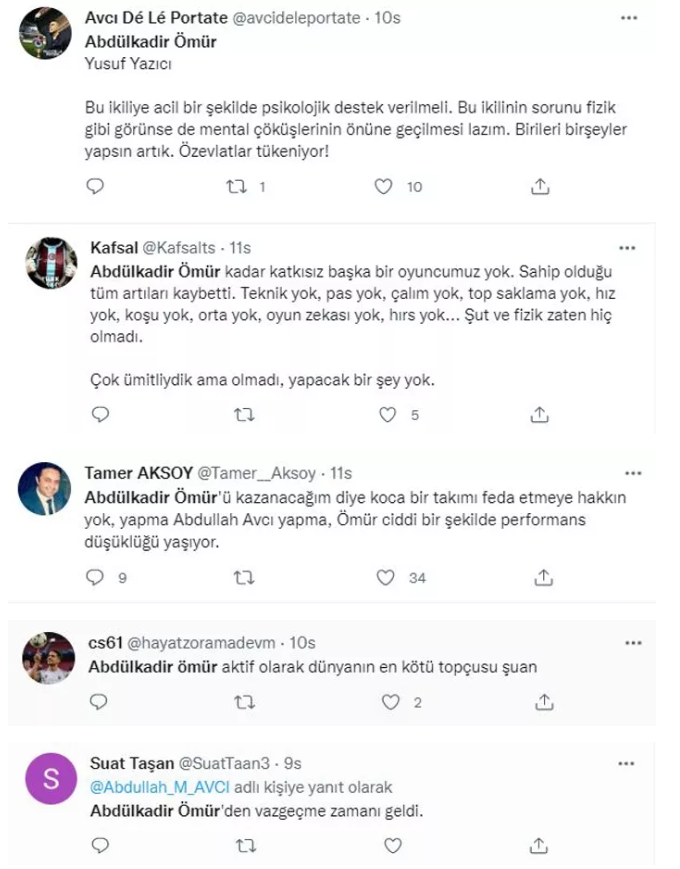Open more options on Avcı Dé Lé Portate's tweet

[628, 20]
